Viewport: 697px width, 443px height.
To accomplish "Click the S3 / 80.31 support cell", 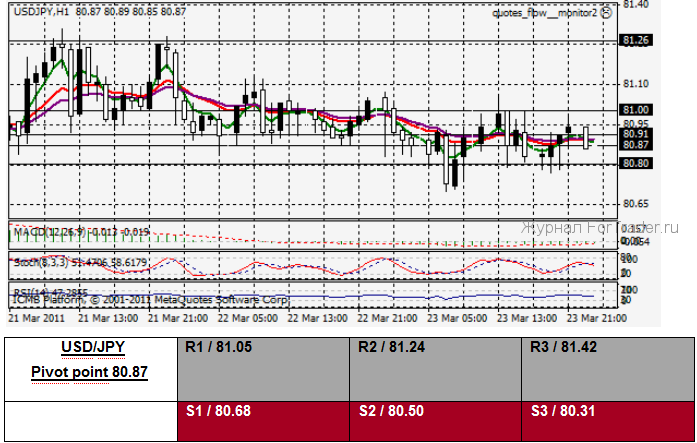I will coord(608,421).
